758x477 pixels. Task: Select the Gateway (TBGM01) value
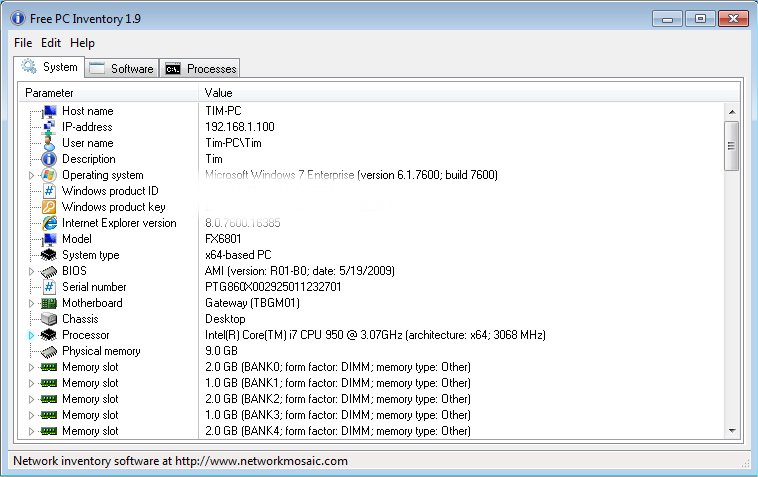pos(252,303)
